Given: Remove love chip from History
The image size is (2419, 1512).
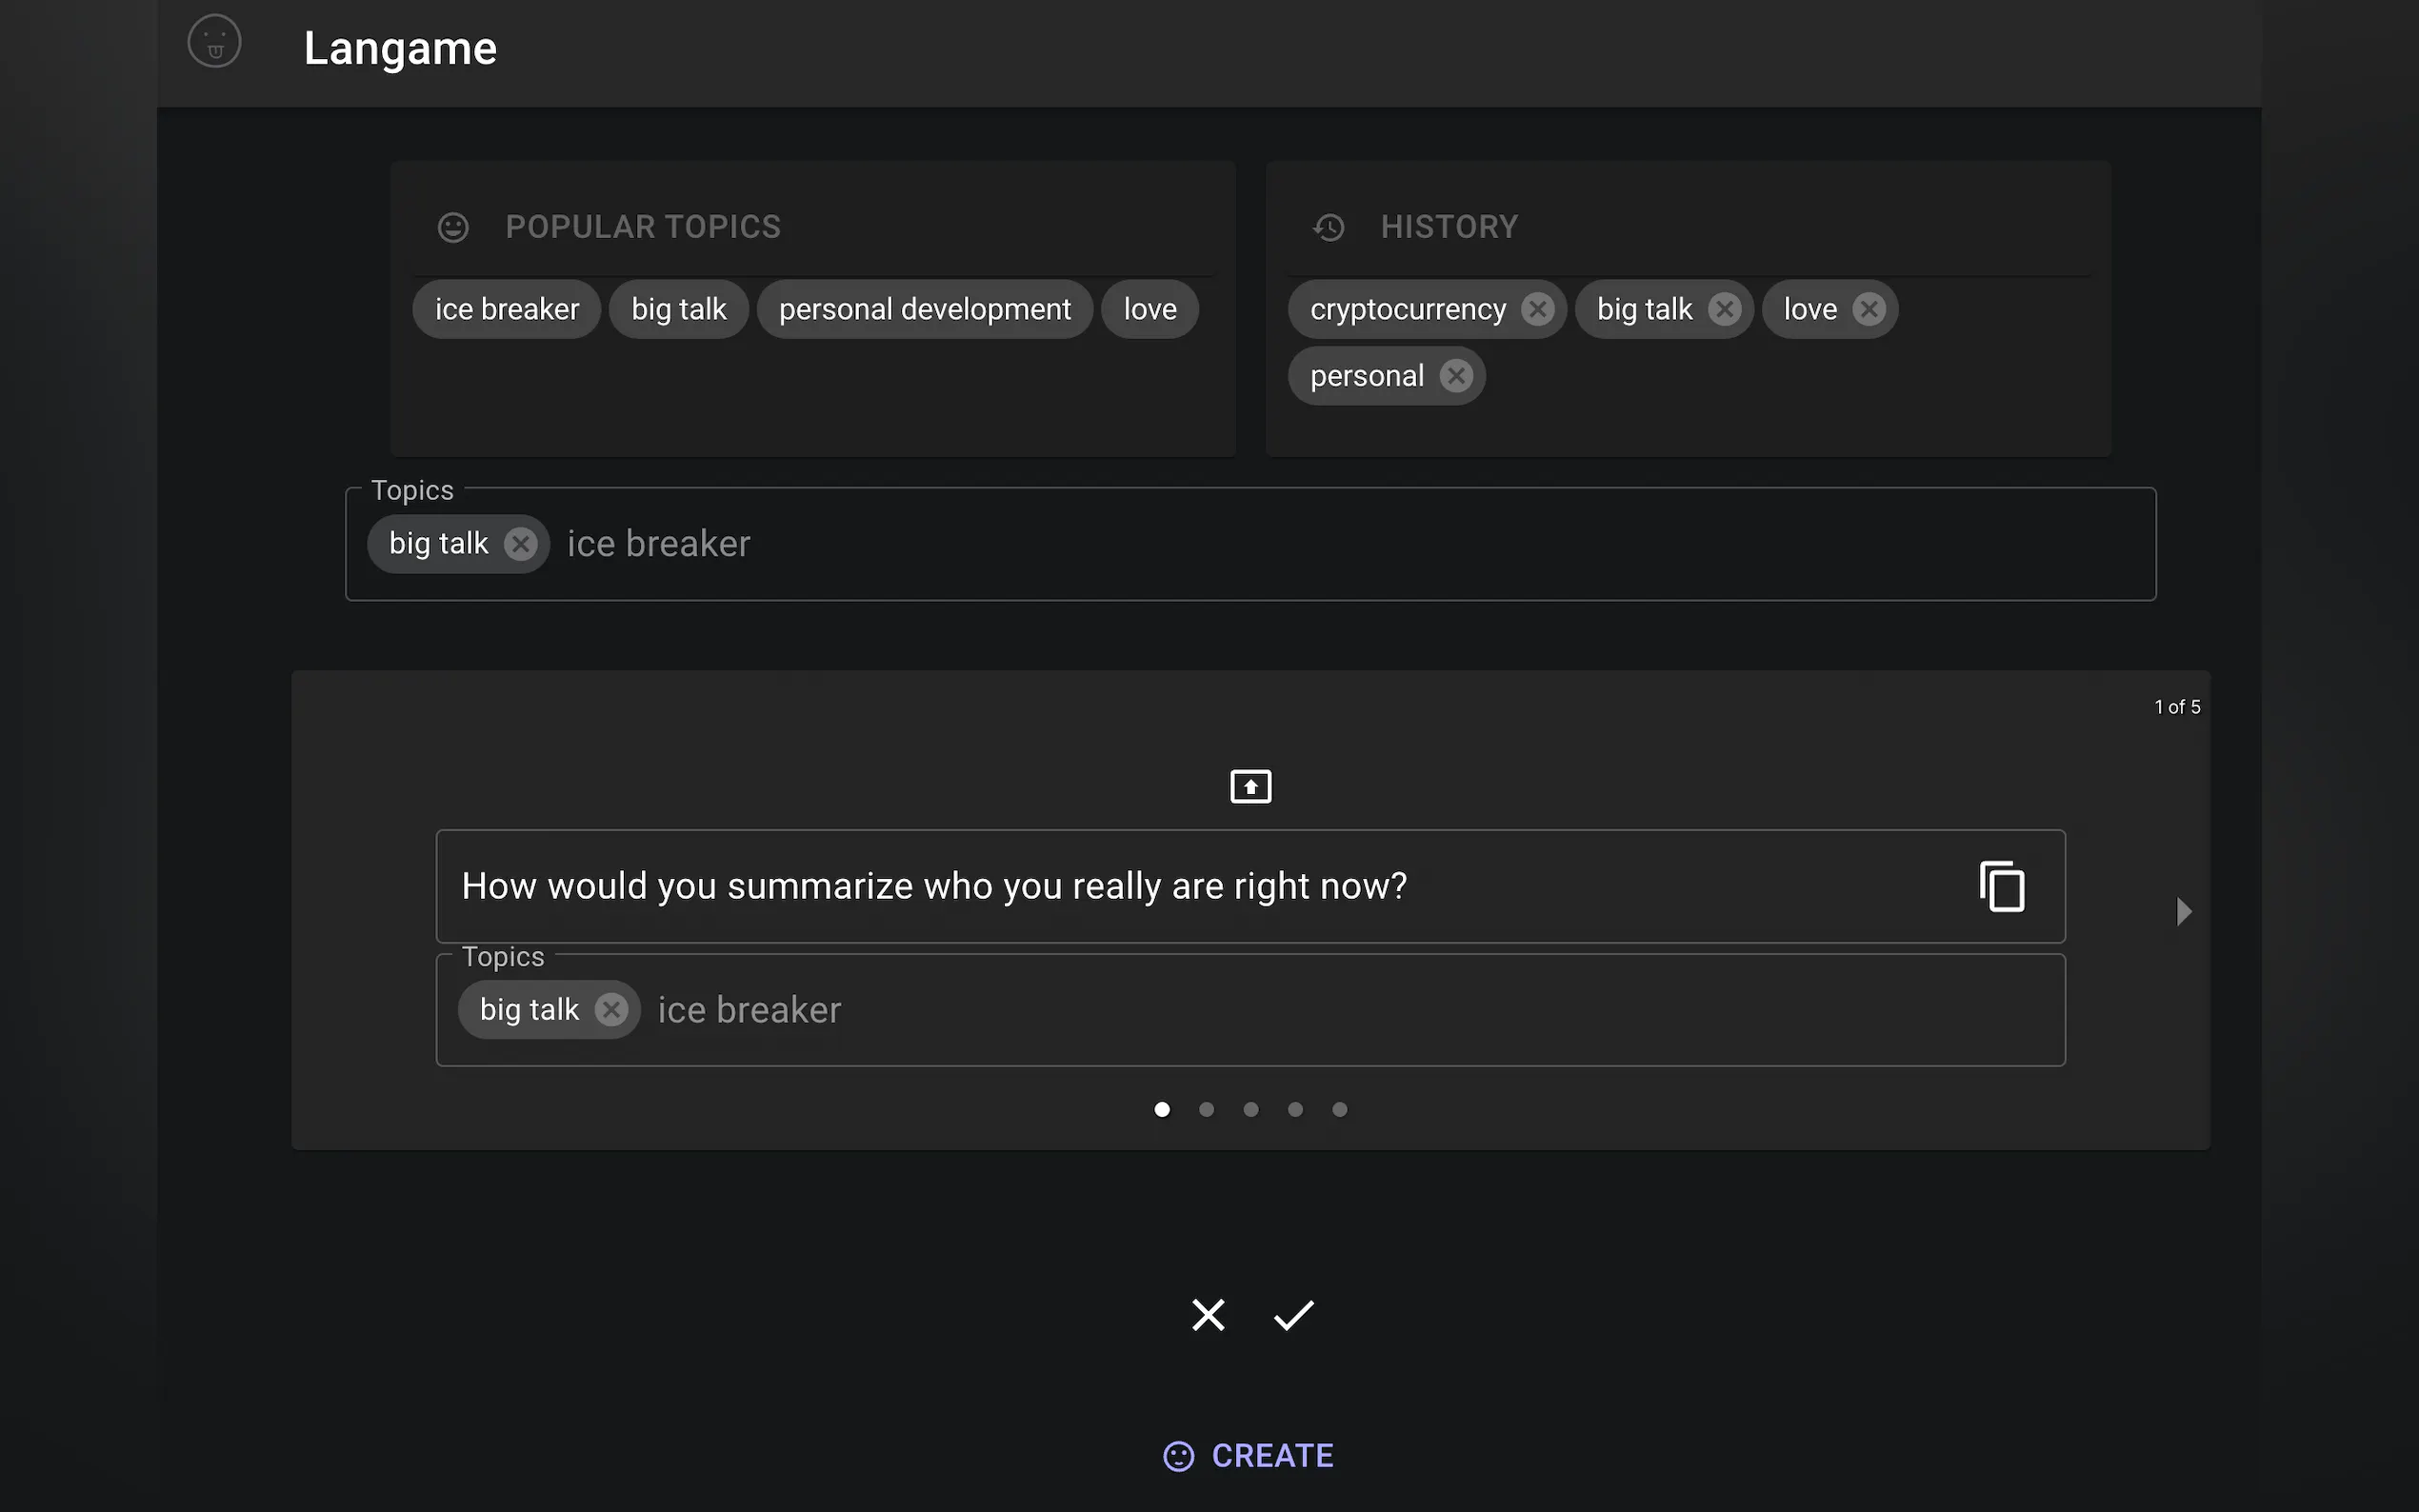Looking at the screenshot, I should pyautogui.click(x=1868, y=310).
